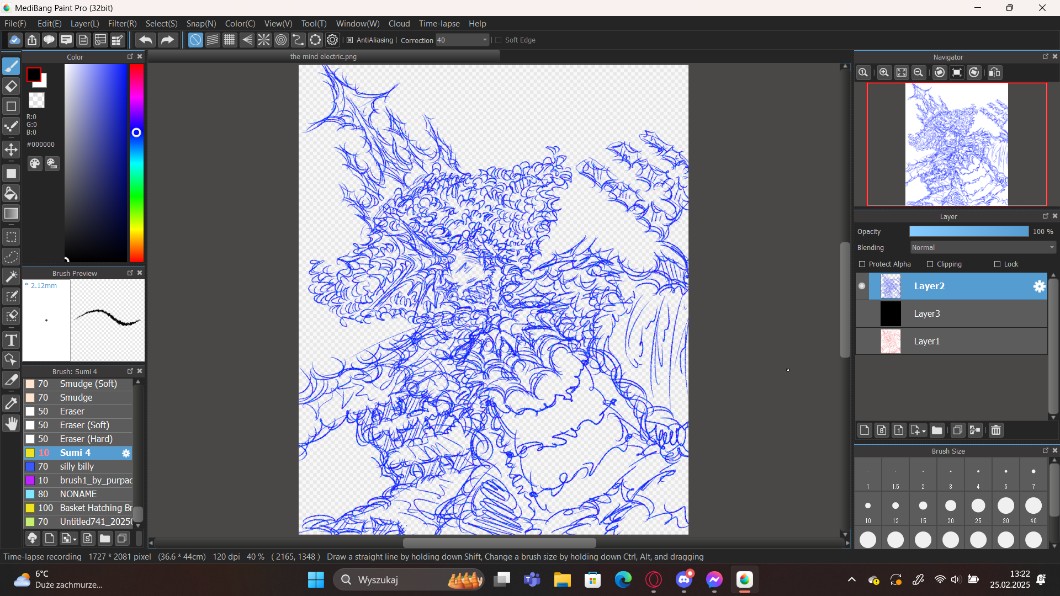Delete layer with the trash icon
Viewport: 1060px width, 596px height.
click(996, 430)
